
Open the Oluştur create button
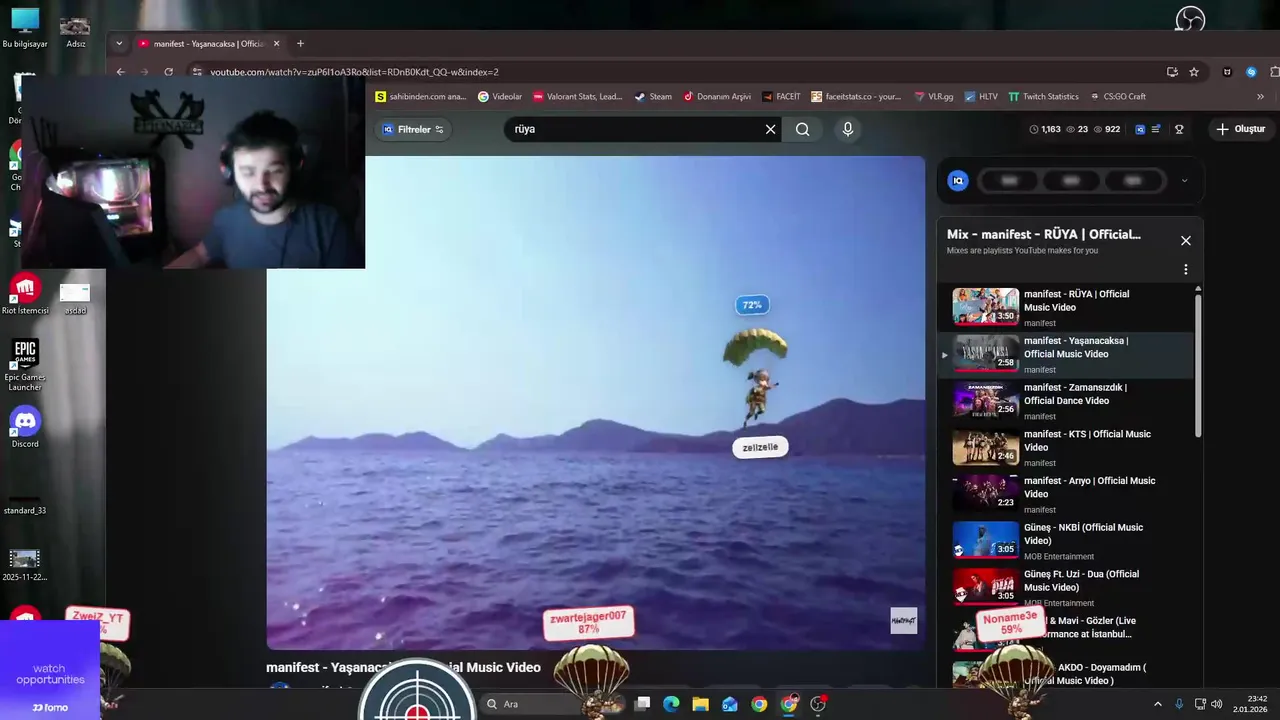(1240, 129)
